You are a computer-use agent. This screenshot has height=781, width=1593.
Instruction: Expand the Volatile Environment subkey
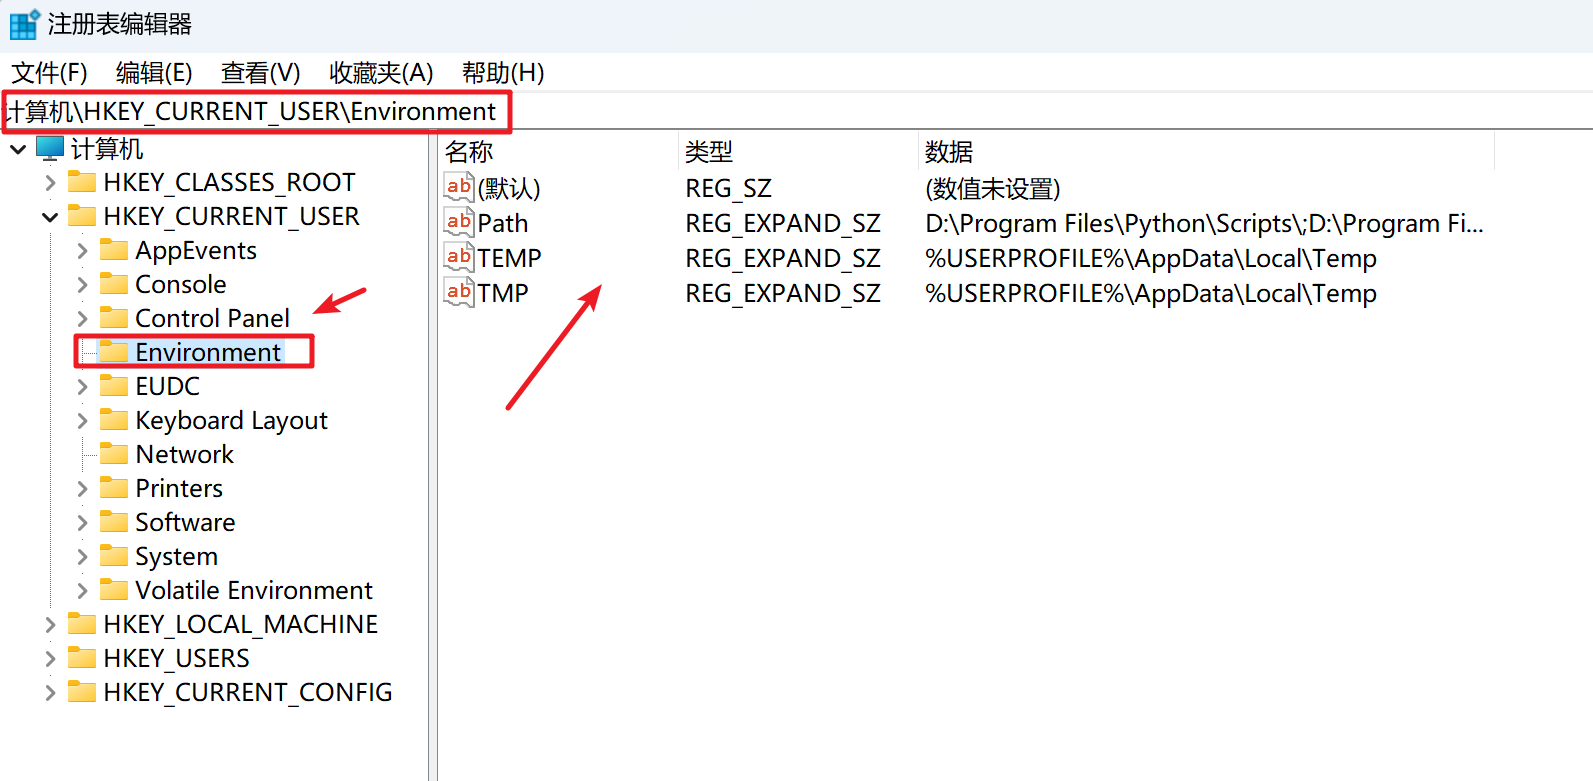click(82, 591)
